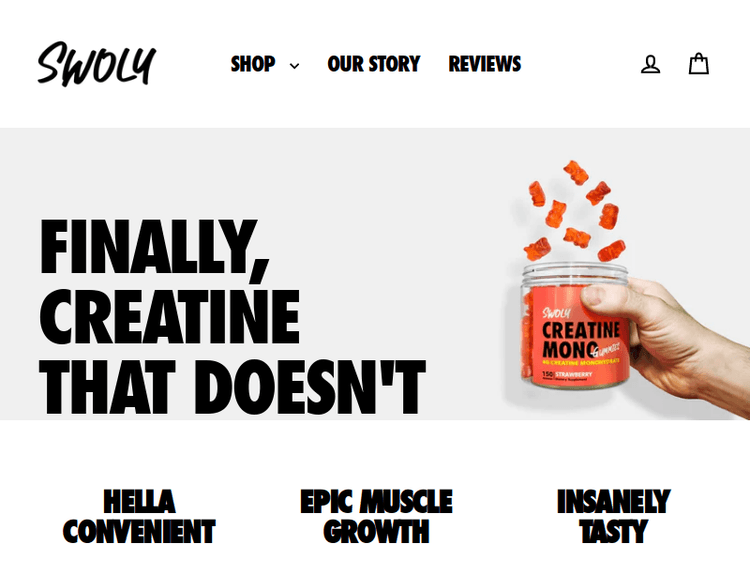Select the HELLA CONVENIENT feature heading
The width and height of the screenshot is (750, 563).
139,517
